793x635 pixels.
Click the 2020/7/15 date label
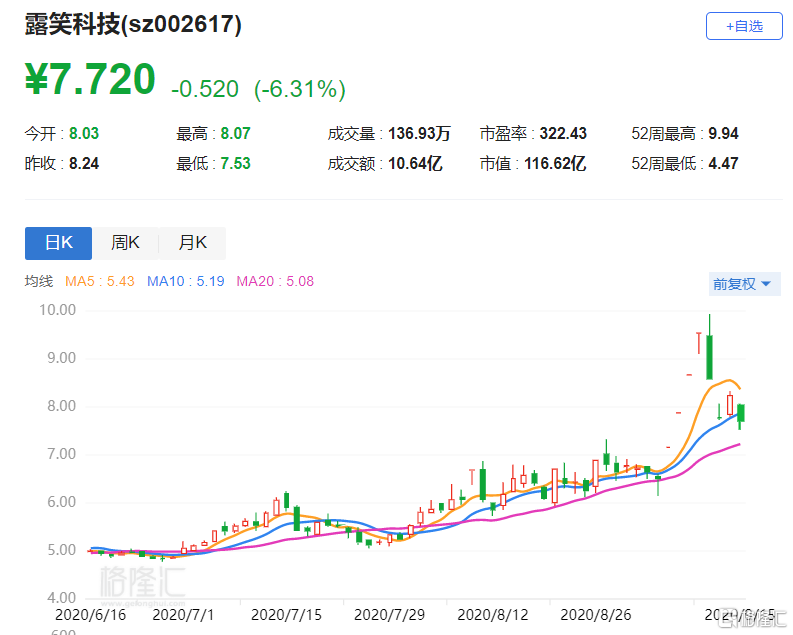point(286,615)
